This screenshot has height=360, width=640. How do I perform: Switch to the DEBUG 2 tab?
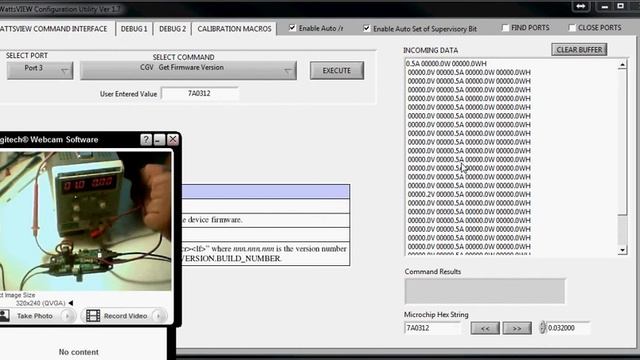click(172, 29)
